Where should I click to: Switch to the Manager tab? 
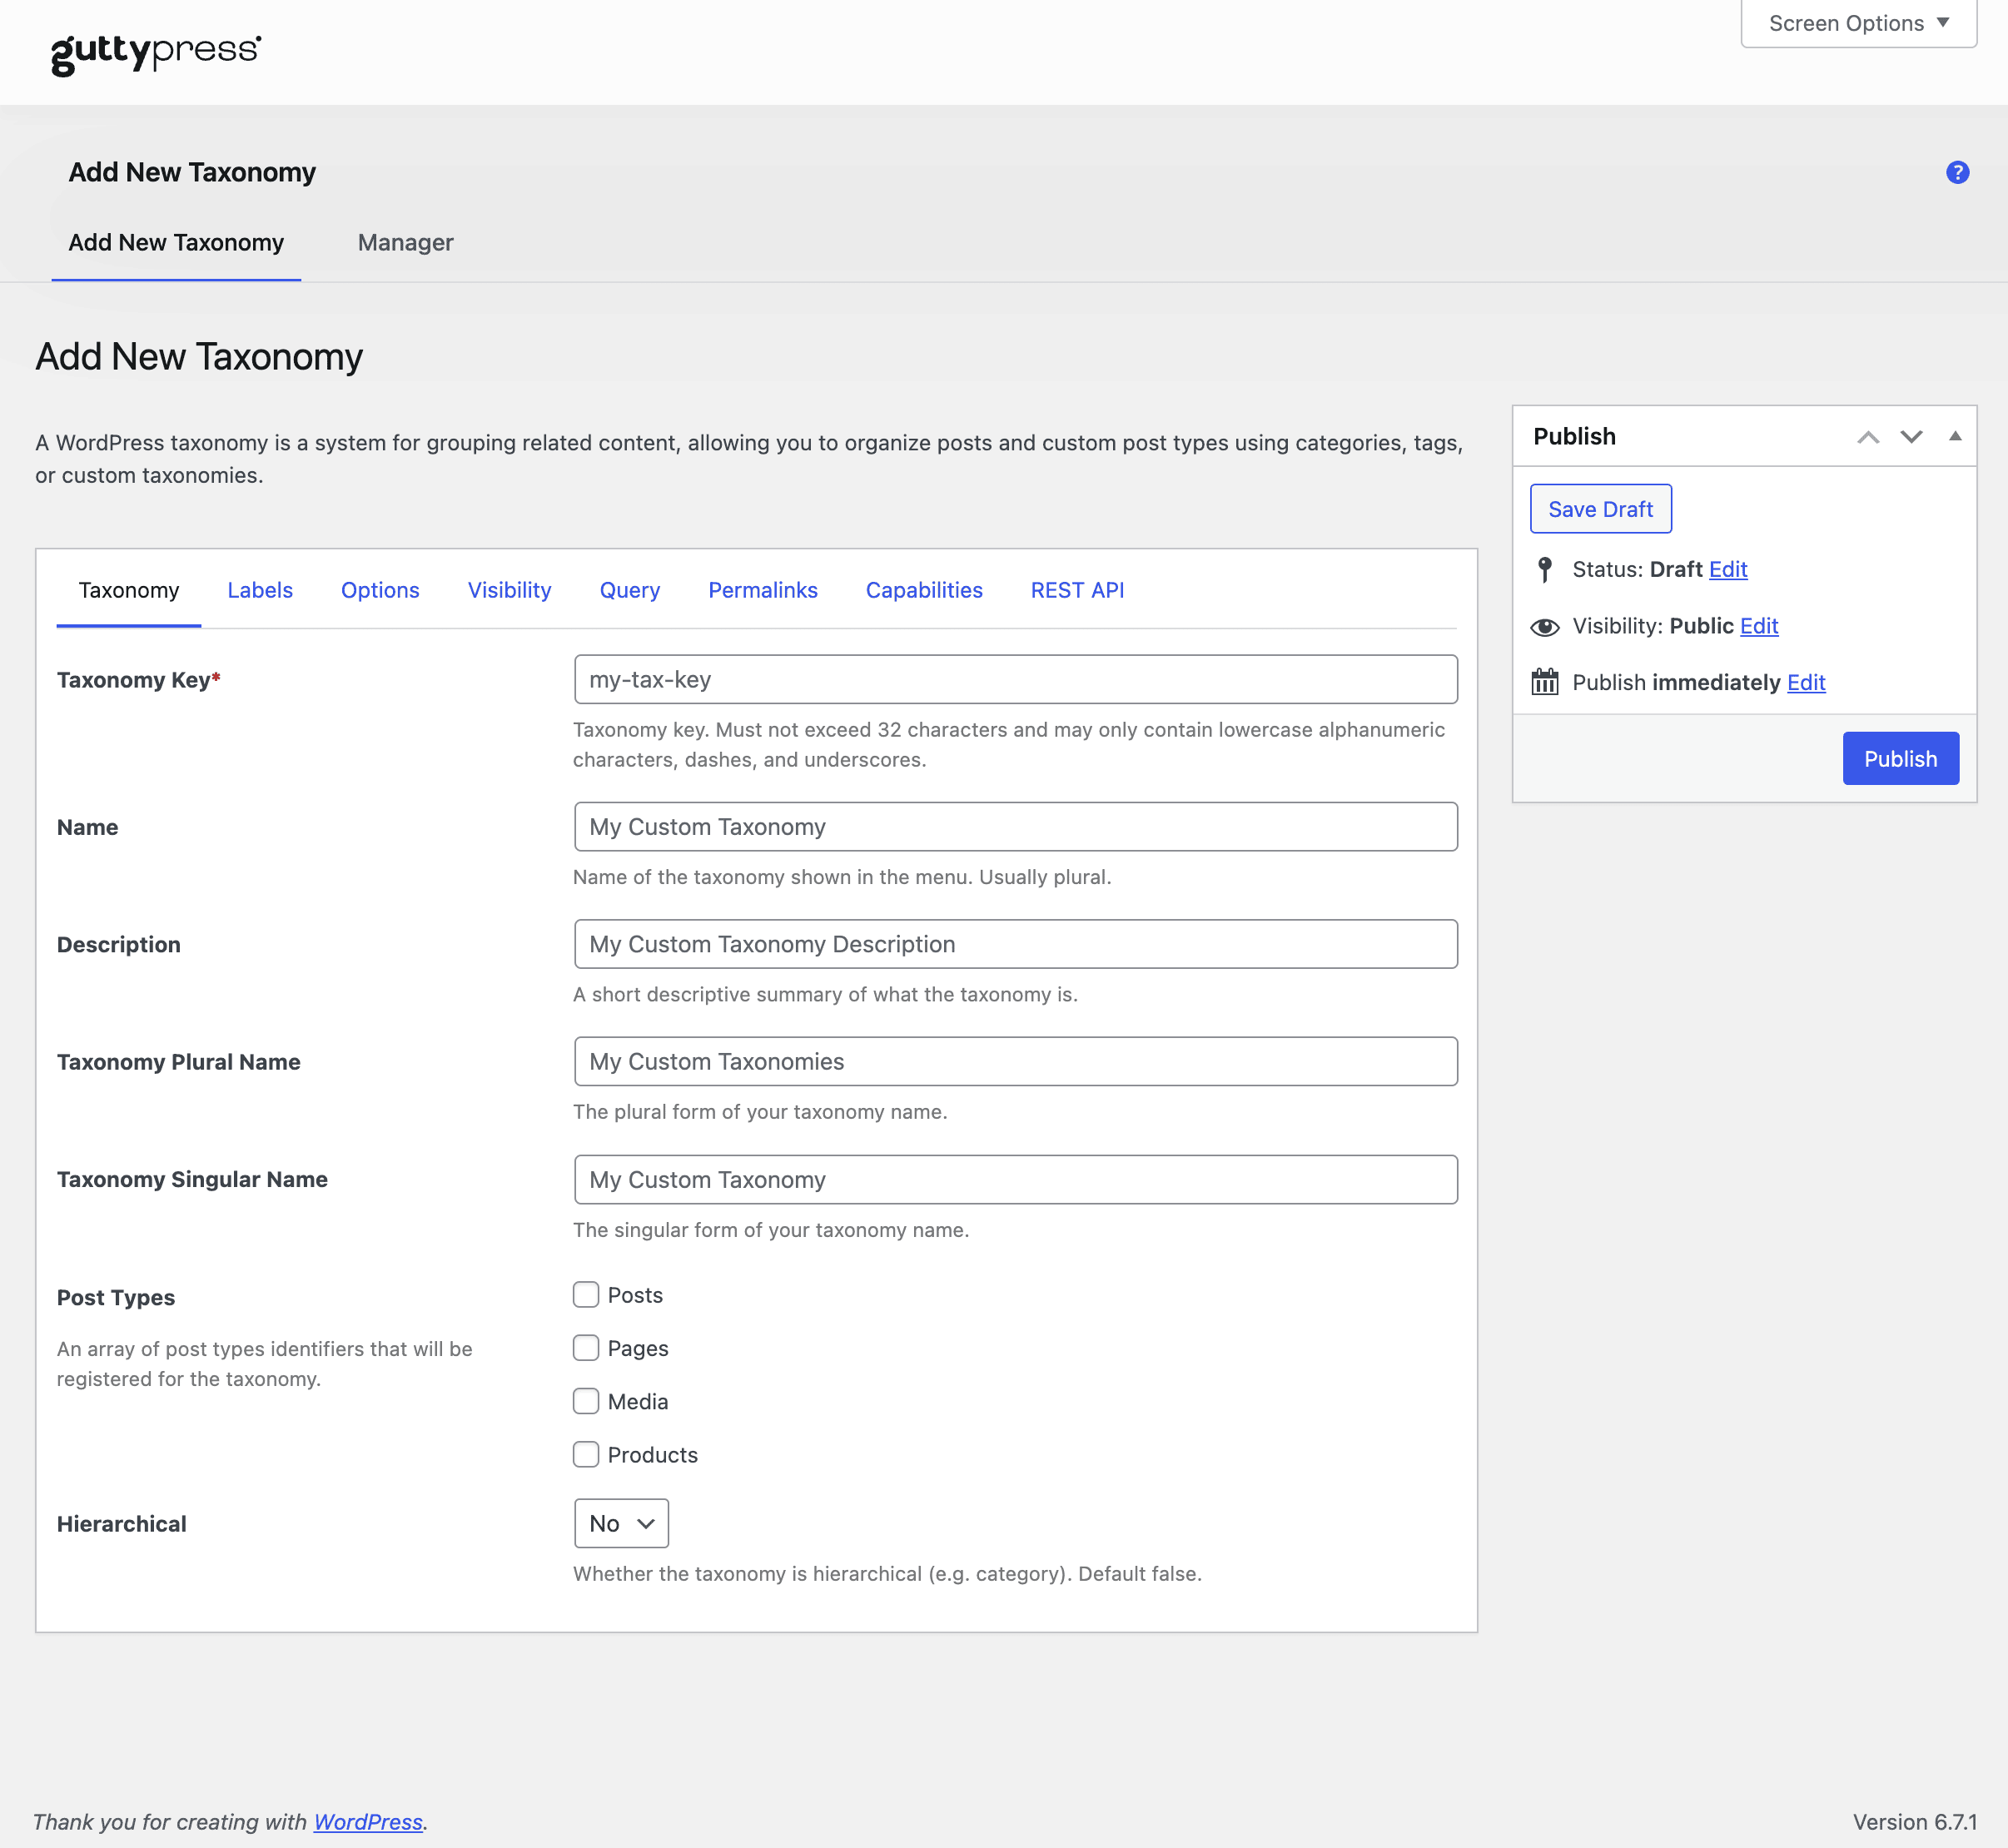coord(405,242)
